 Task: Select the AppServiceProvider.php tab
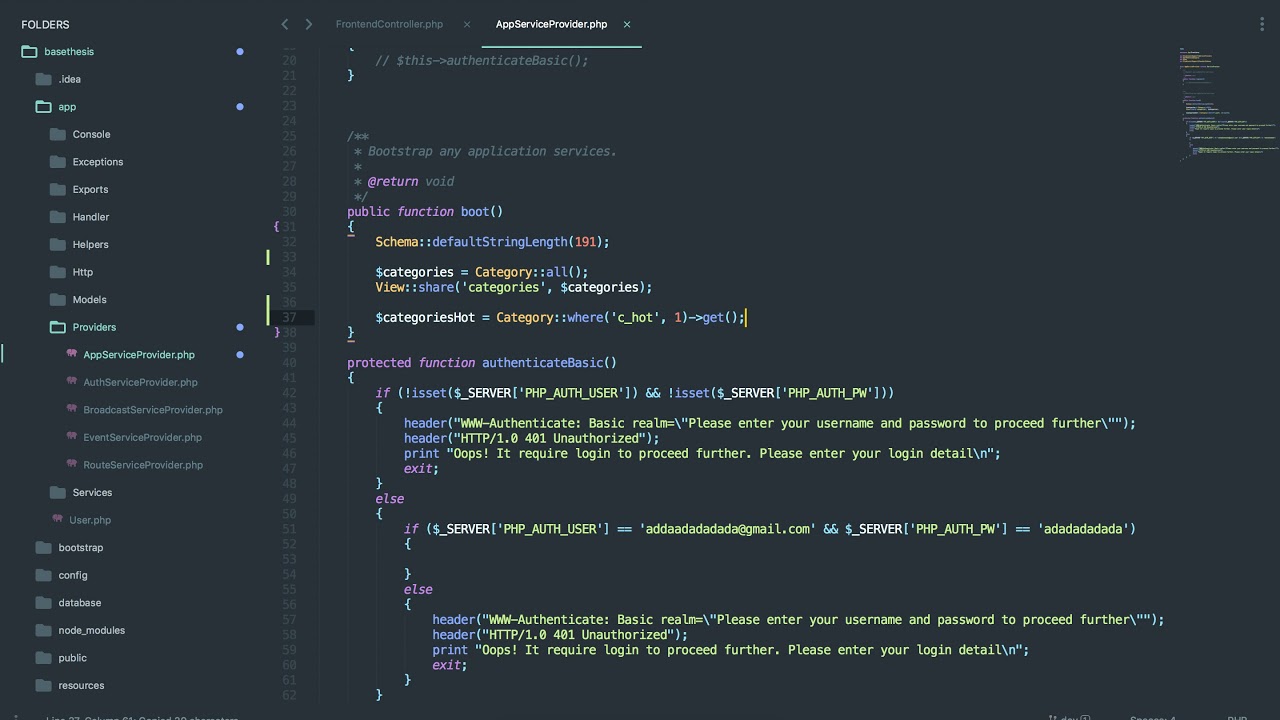[x=551, y=24]
